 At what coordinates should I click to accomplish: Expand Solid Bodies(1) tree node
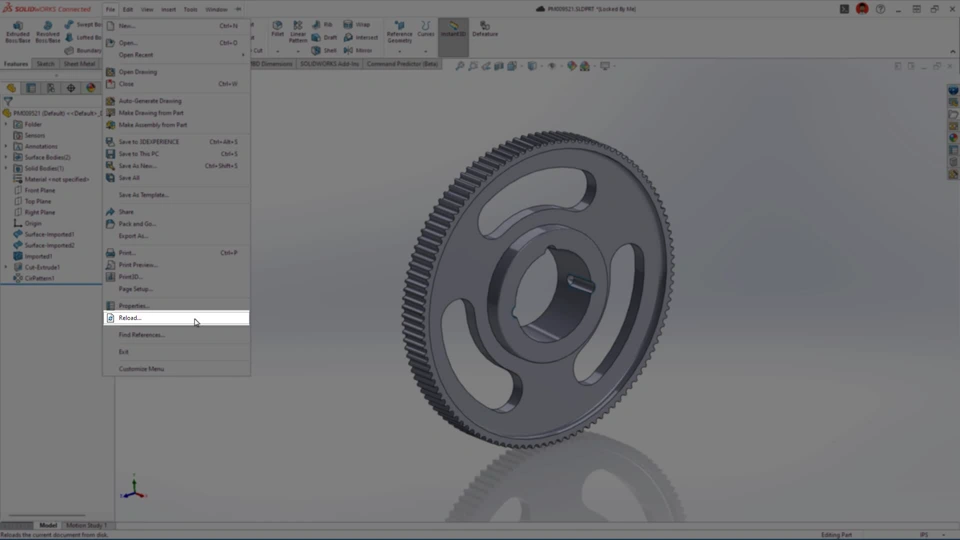tap(6, 168)
